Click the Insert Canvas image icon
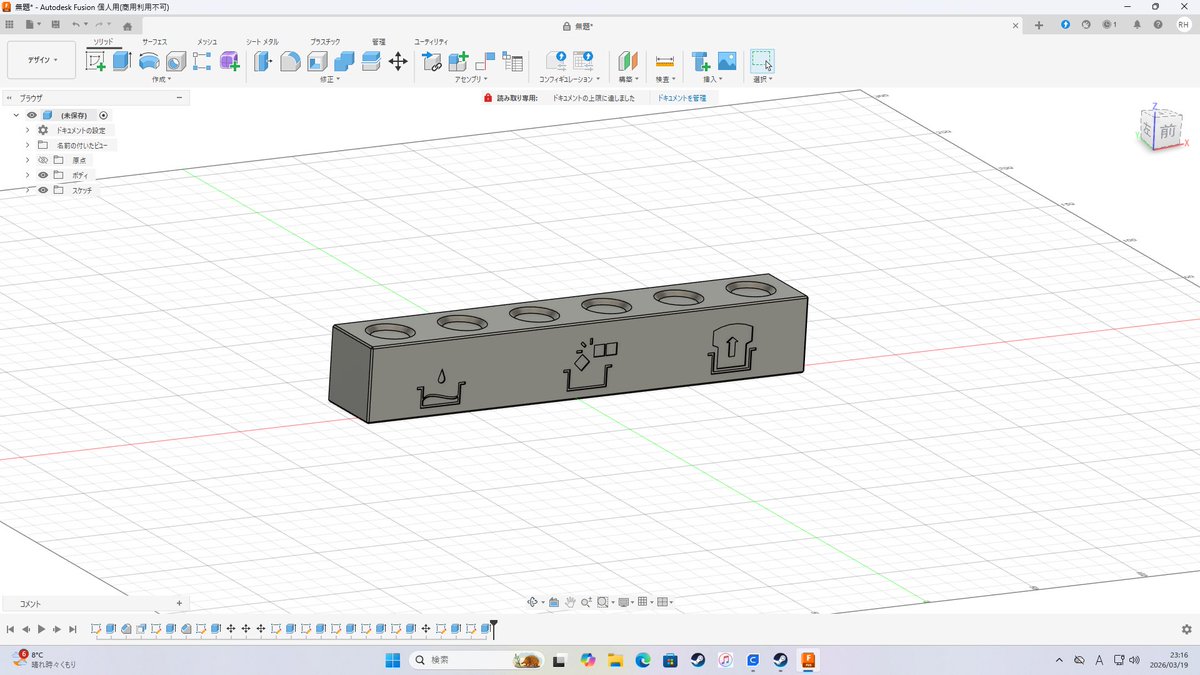 [x=727, y=61]
